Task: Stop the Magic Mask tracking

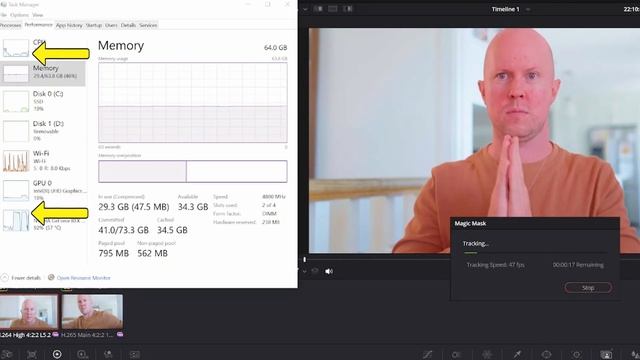Action: (x=588, y=288)
